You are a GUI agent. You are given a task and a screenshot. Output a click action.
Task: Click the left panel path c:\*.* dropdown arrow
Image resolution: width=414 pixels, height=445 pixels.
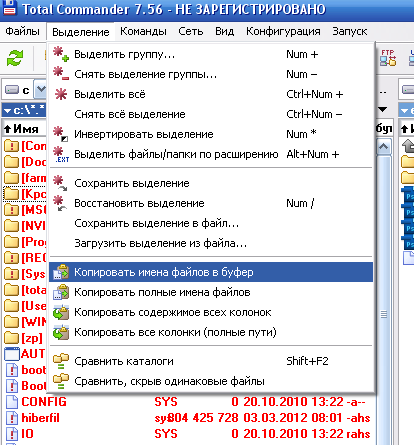tap(7, 110)
